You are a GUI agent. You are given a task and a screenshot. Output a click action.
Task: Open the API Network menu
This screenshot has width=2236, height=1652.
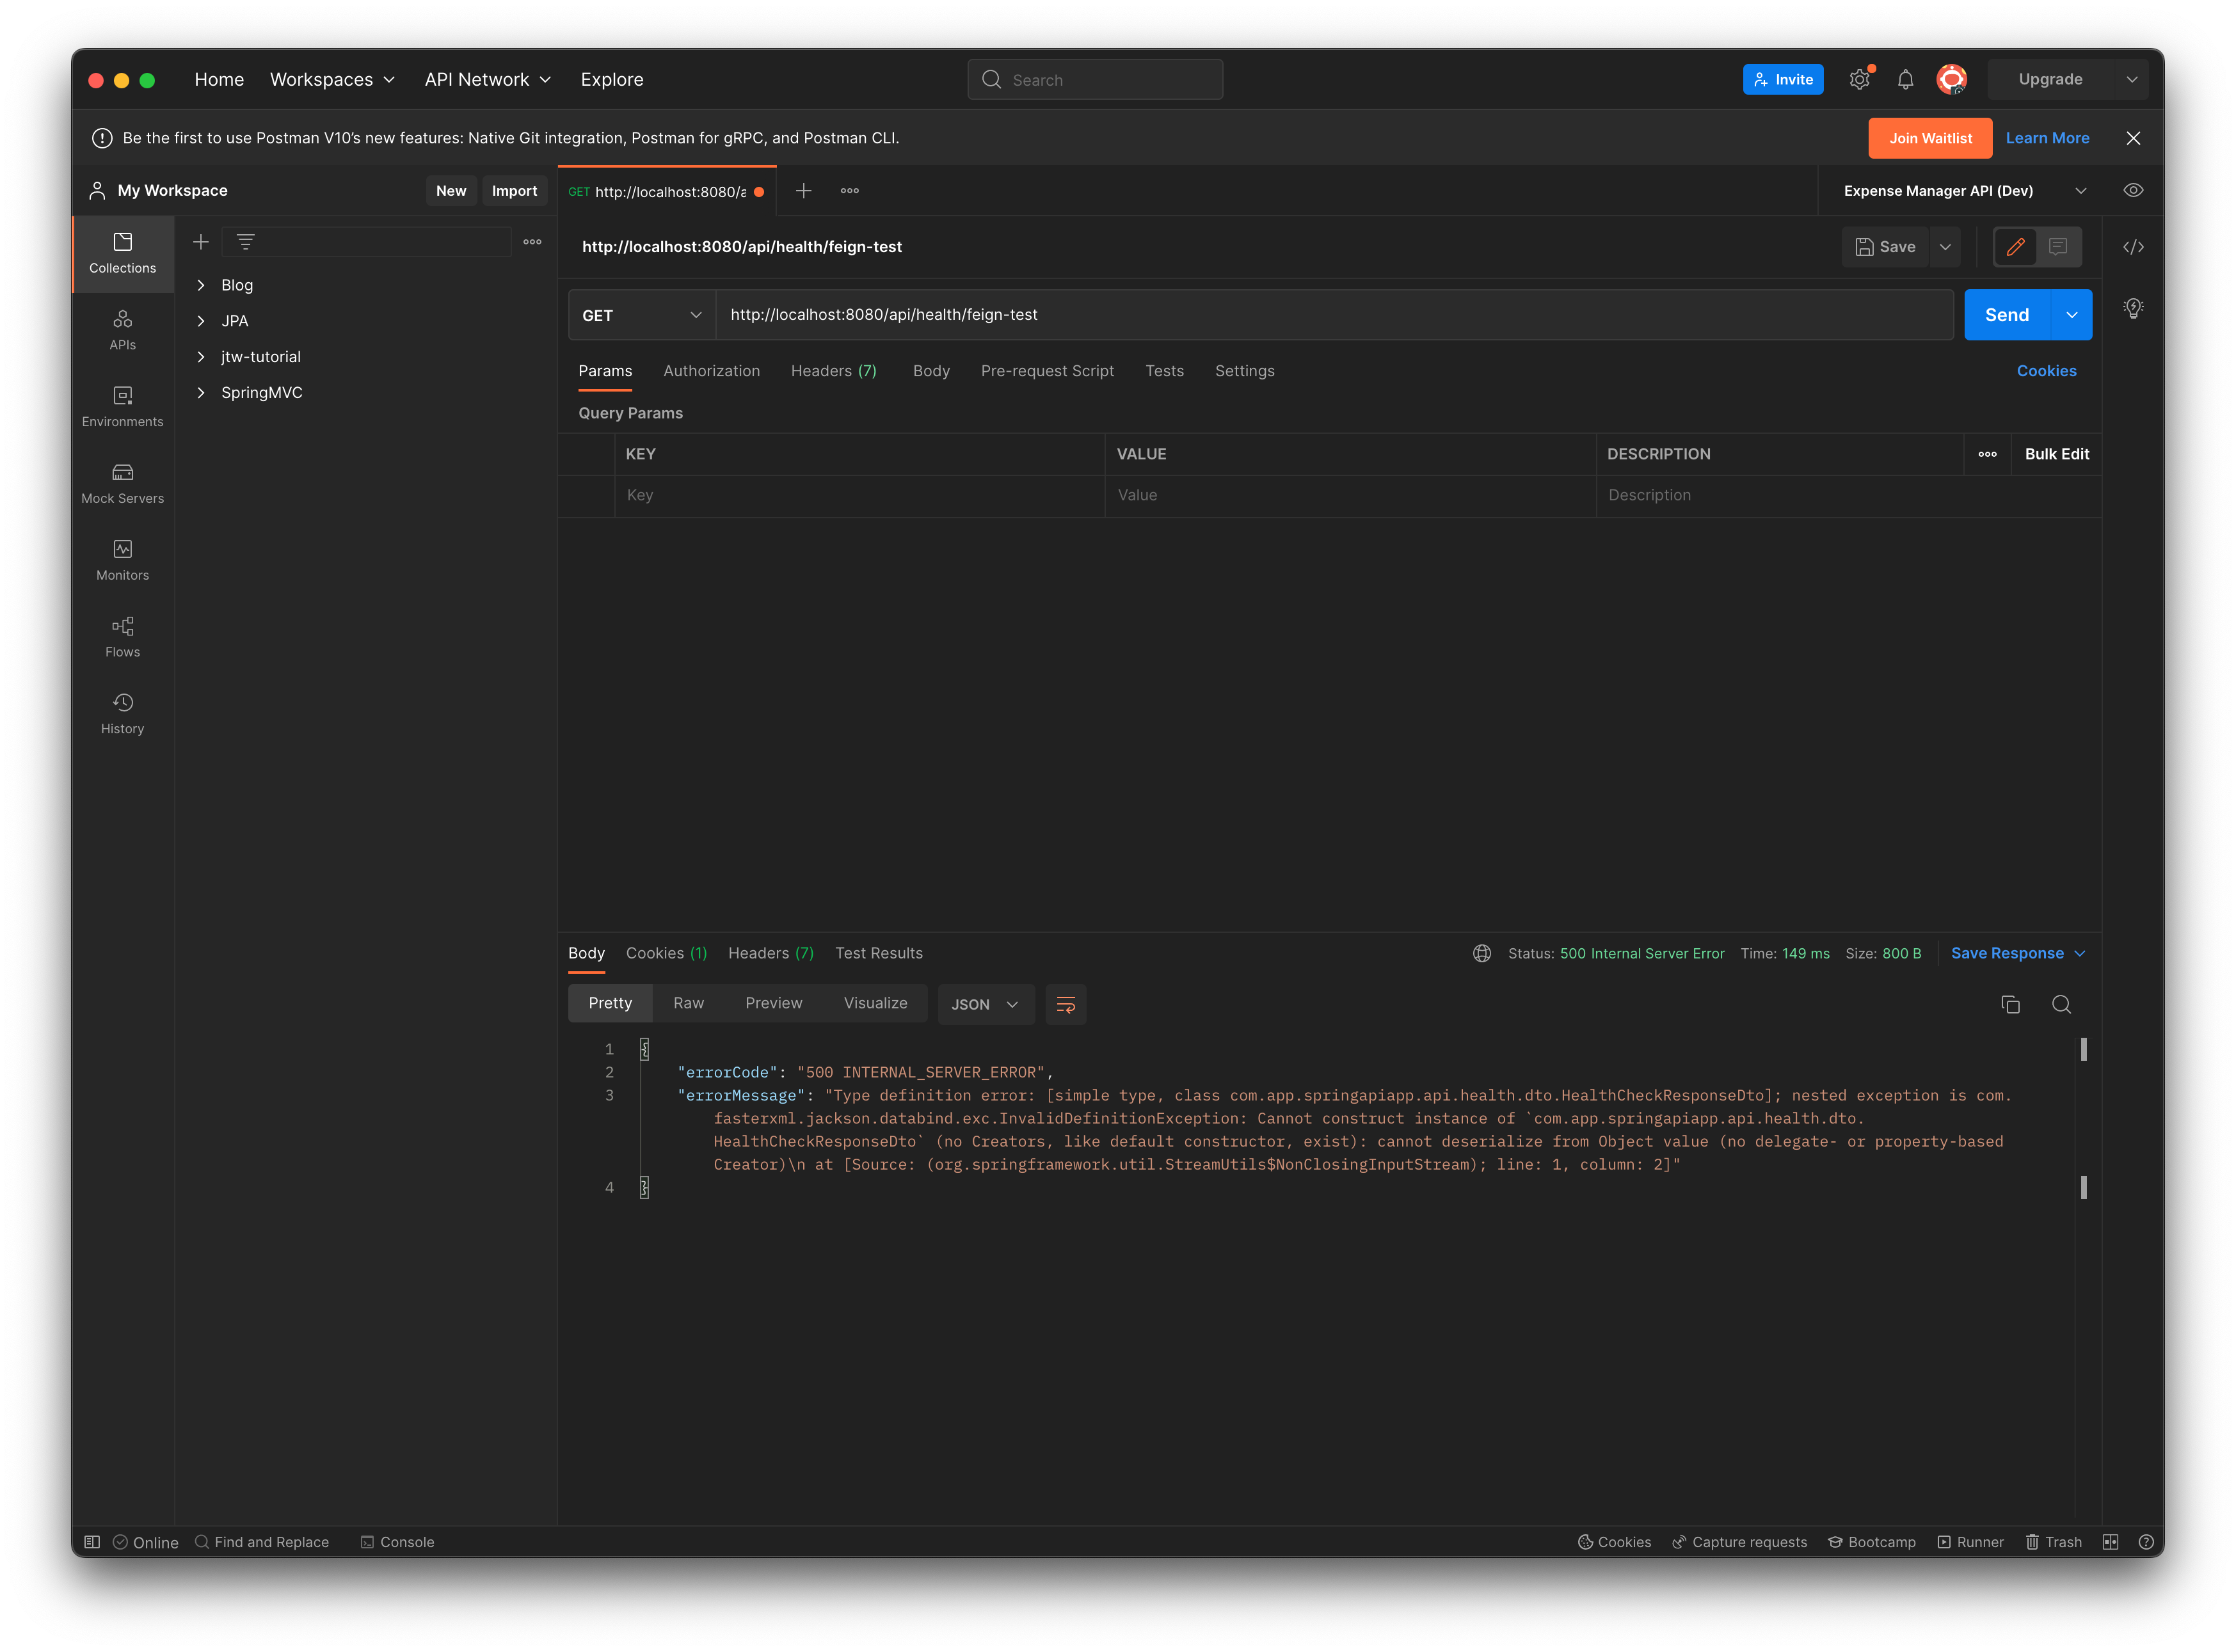487,80
